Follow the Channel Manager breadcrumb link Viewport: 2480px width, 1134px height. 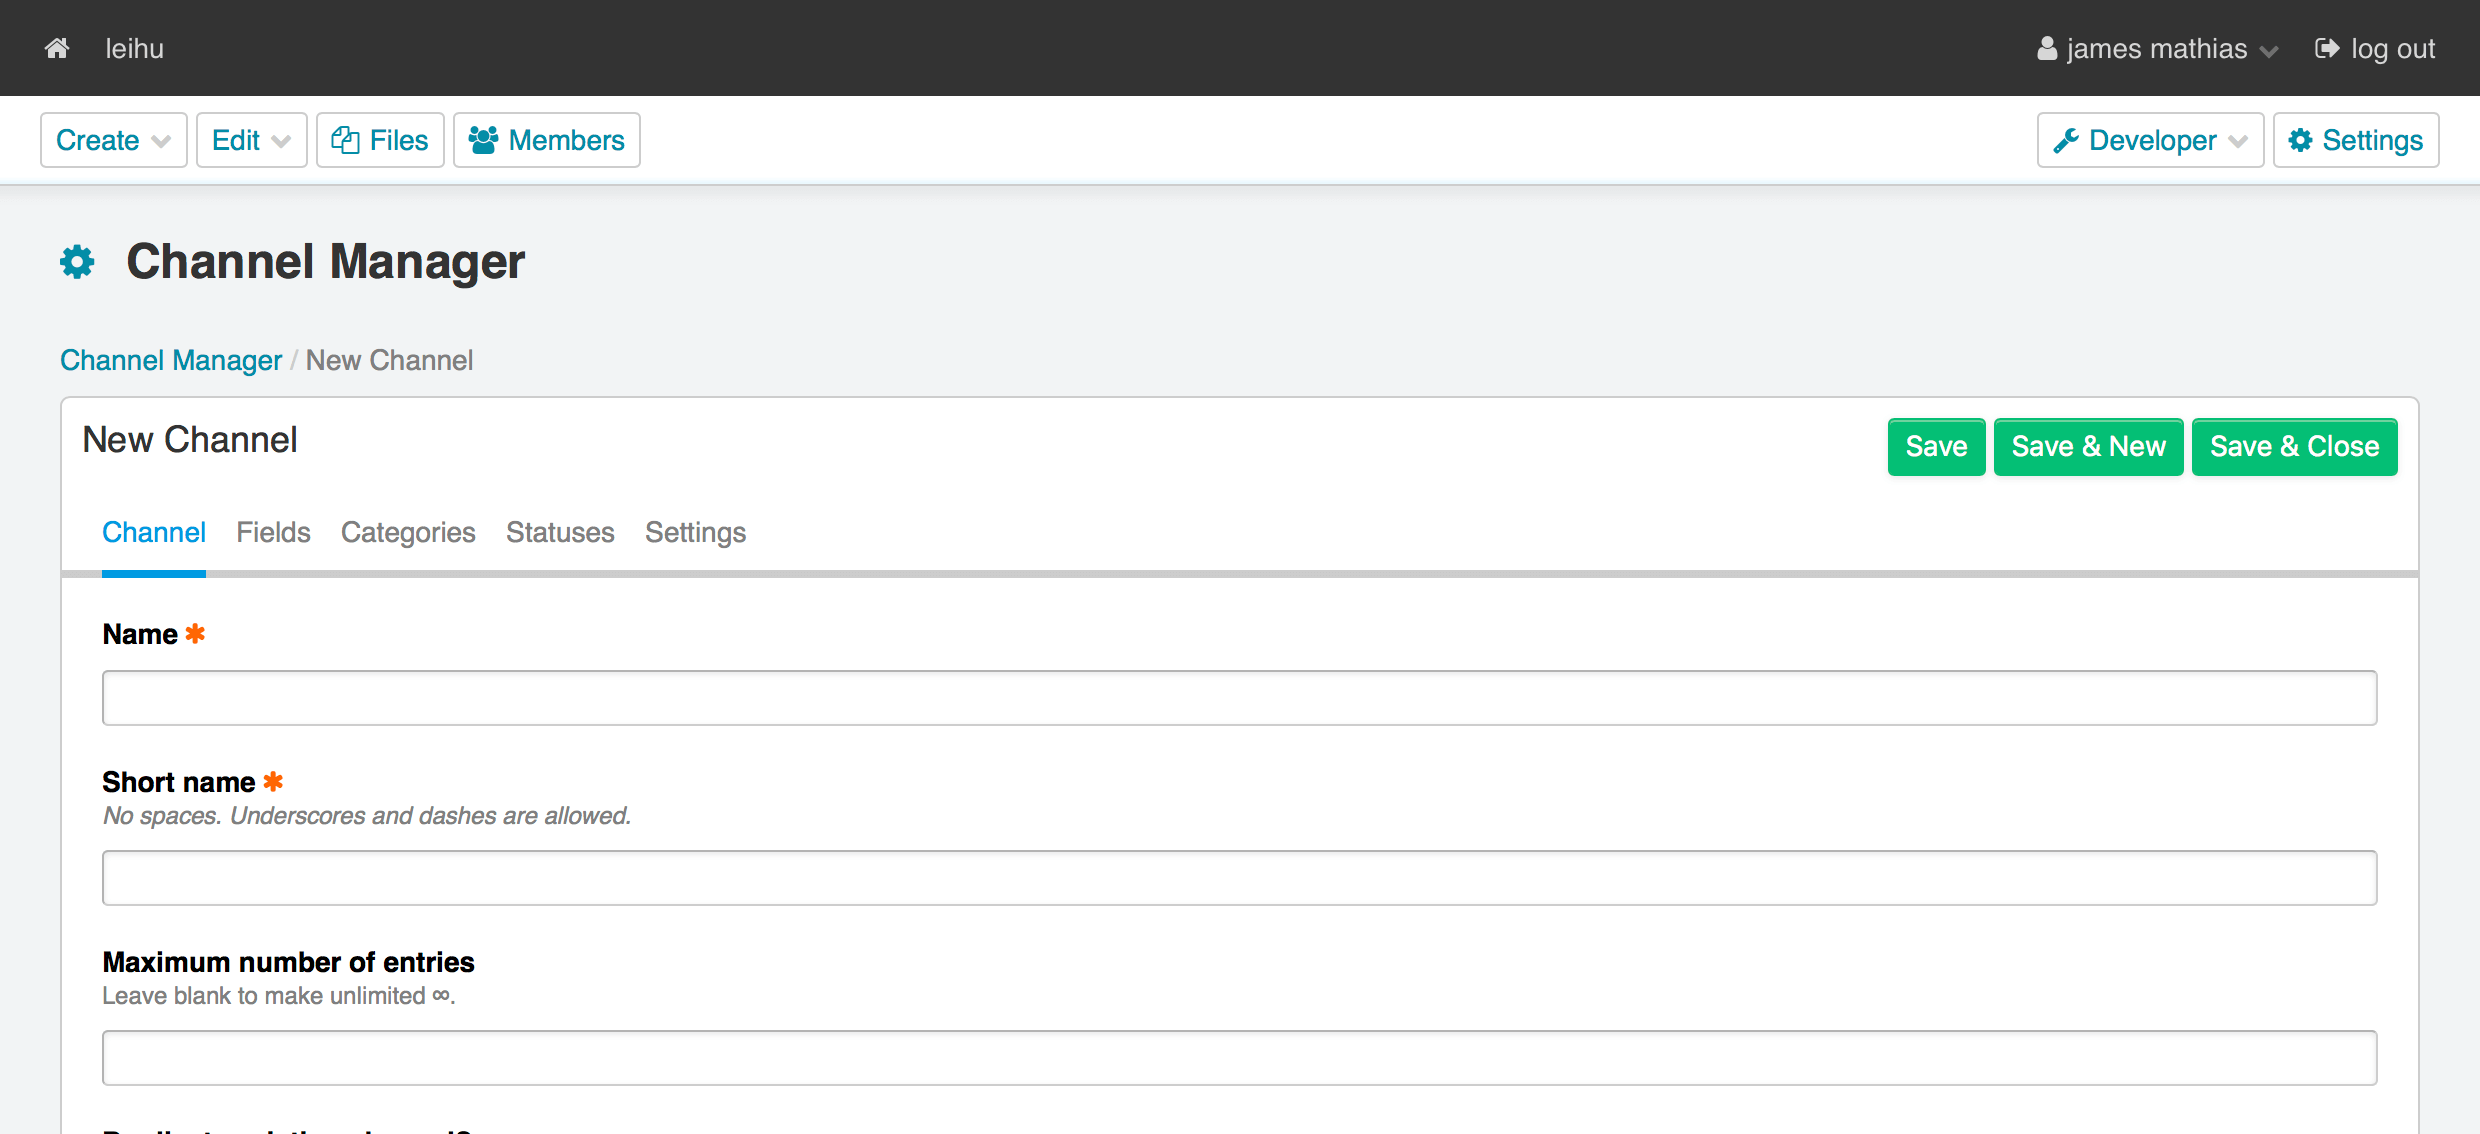[x=171, y=360]
